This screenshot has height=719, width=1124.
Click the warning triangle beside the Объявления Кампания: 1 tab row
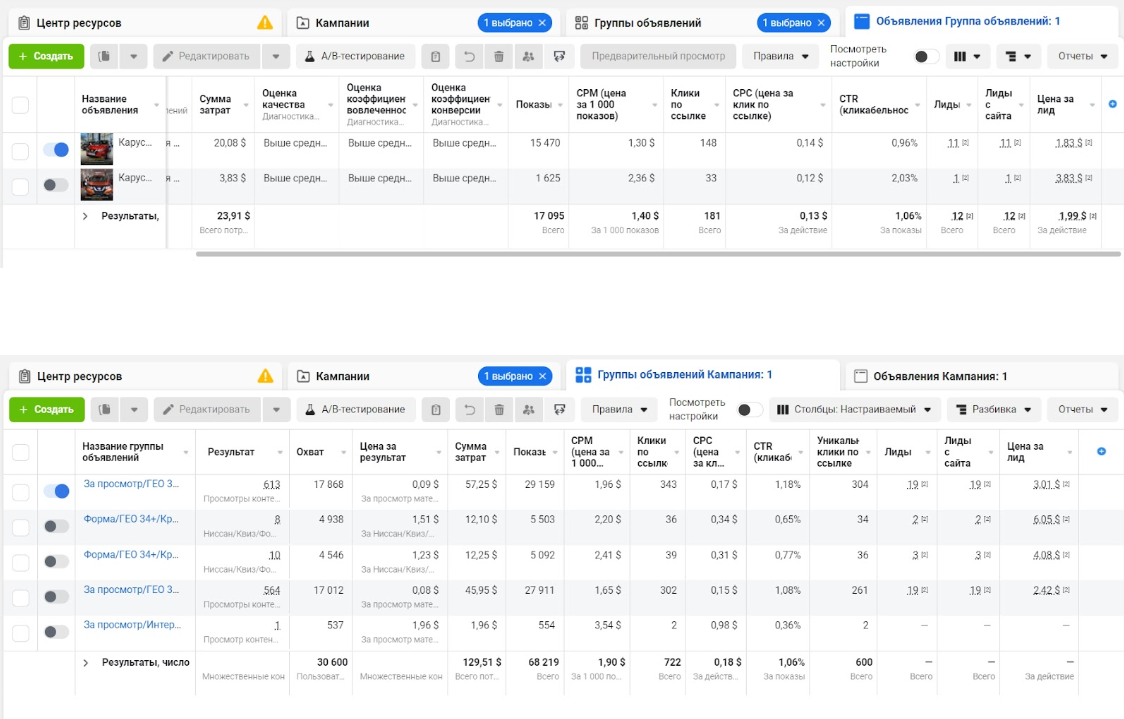point(265,376)
